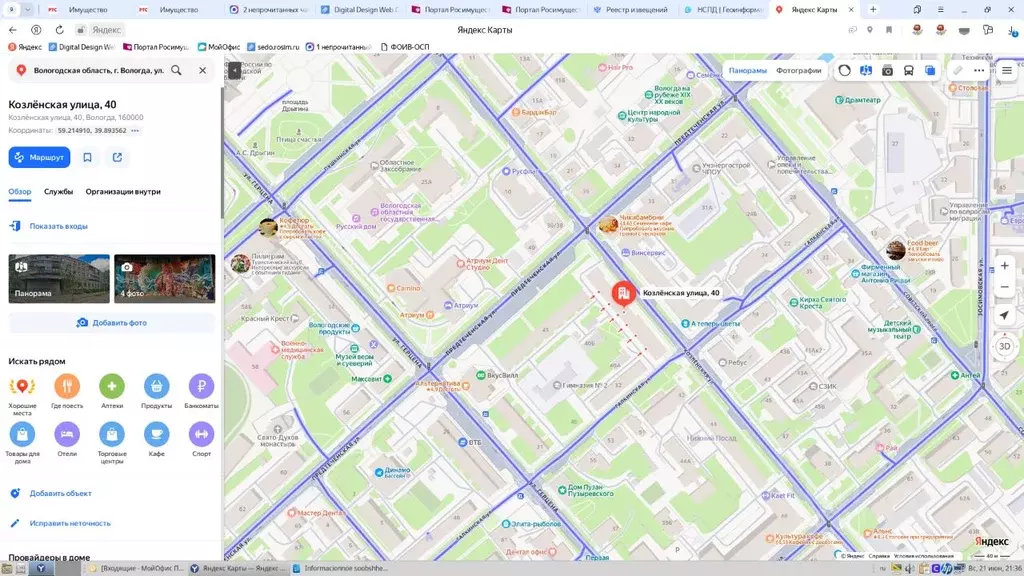This screenshot has height=576, width=1024.
Task: Open more map tools three dots
Action: point(978,71)
